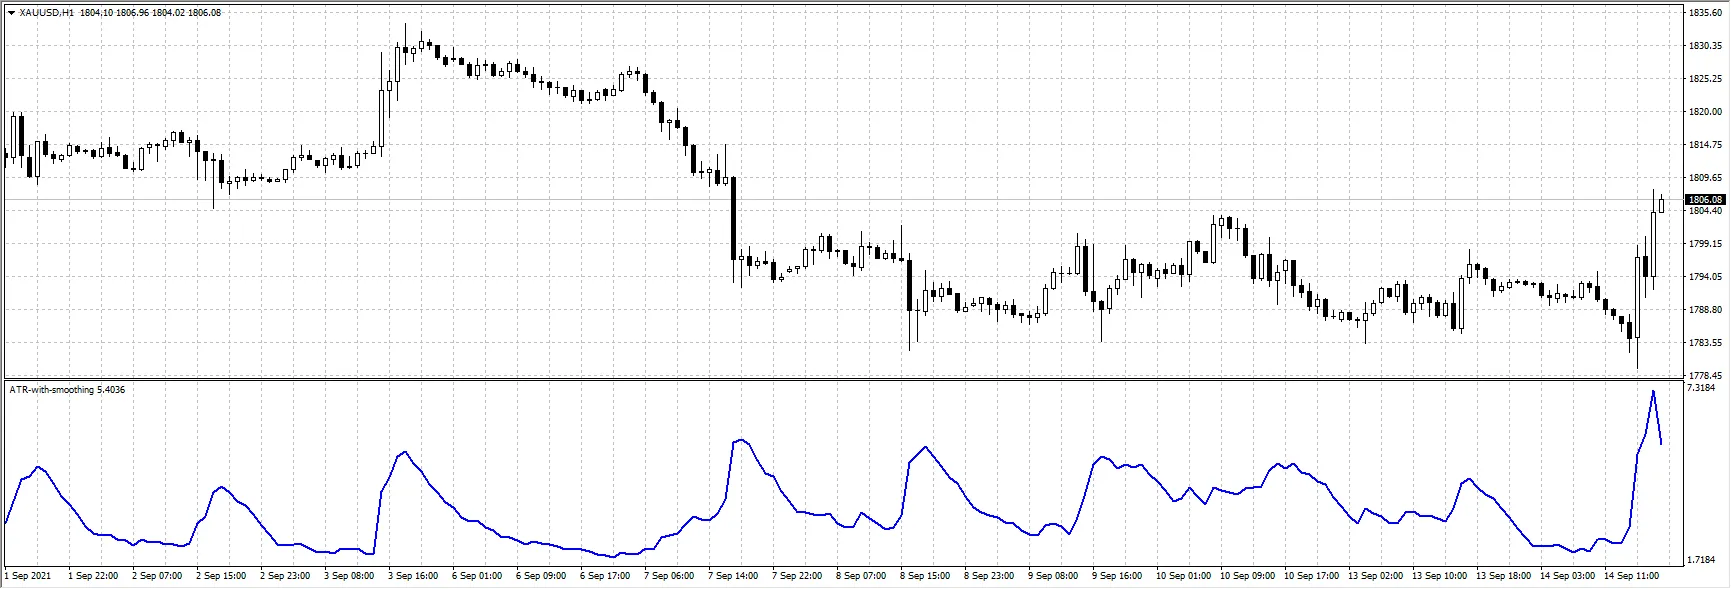Click the 1820.00 level on price axis
The width and height of the screenshot is (1731, 589).
[1704, 112]
